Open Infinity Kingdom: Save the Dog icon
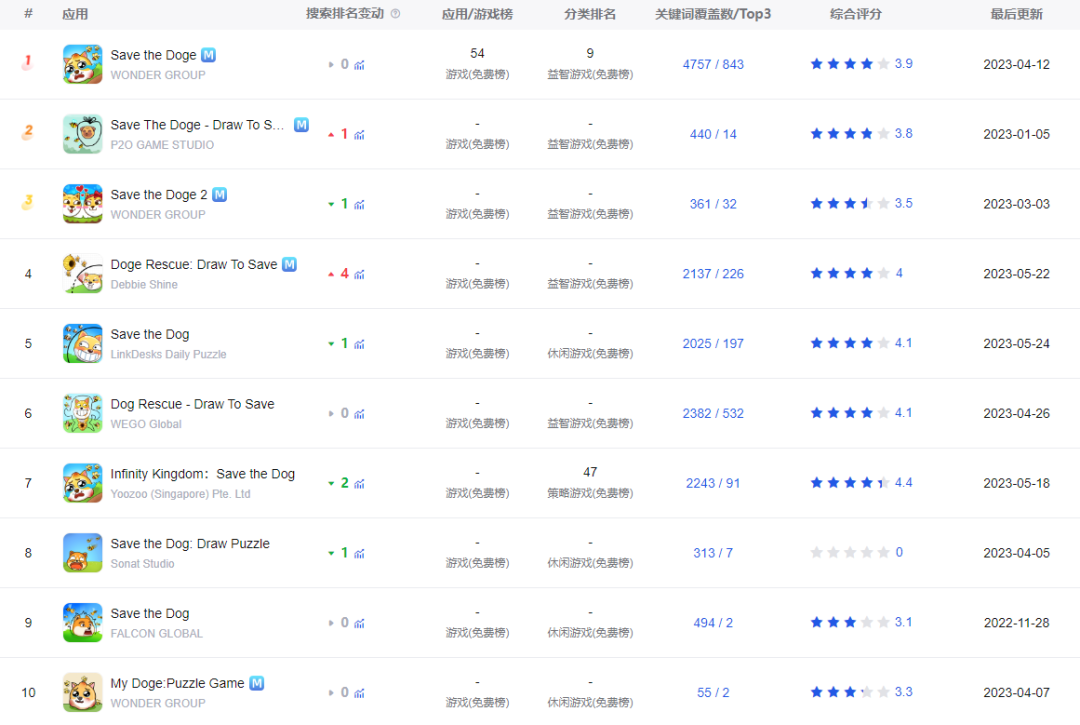 (83, 483)
